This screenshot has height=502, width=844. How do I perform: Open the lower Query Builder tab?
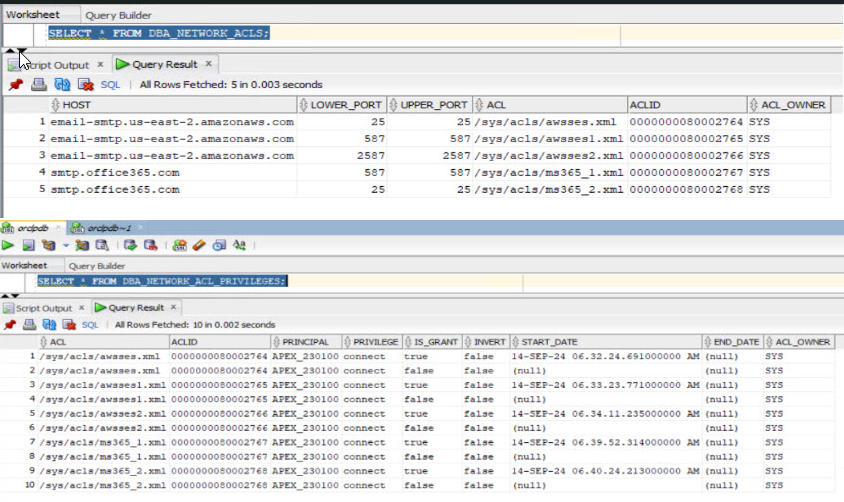pyautogui.click(x=96, y=266)
